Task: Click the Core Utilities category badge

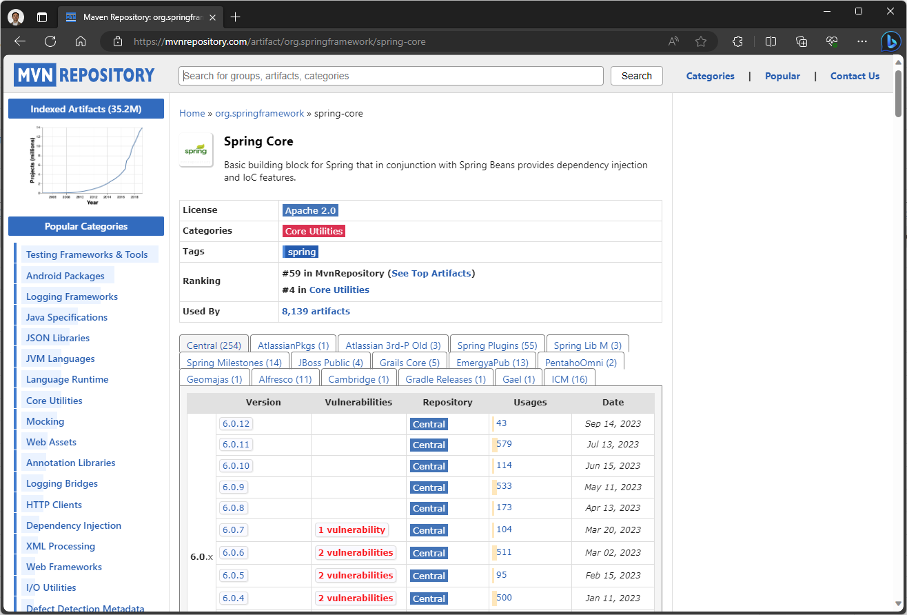Action: pos(314,231)
